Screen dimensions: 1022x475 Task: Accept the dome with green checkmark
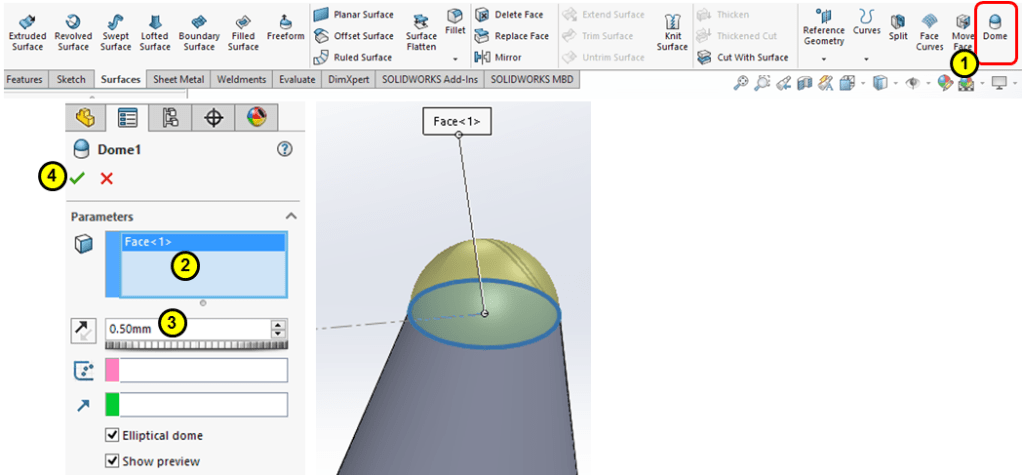[x=78, y=178]
